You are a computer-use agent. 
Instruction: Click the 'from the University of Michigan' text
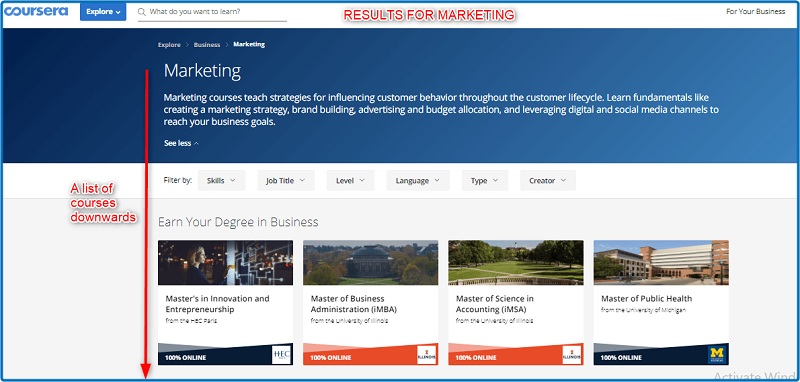pyautogui.click(x=643, y=310)
